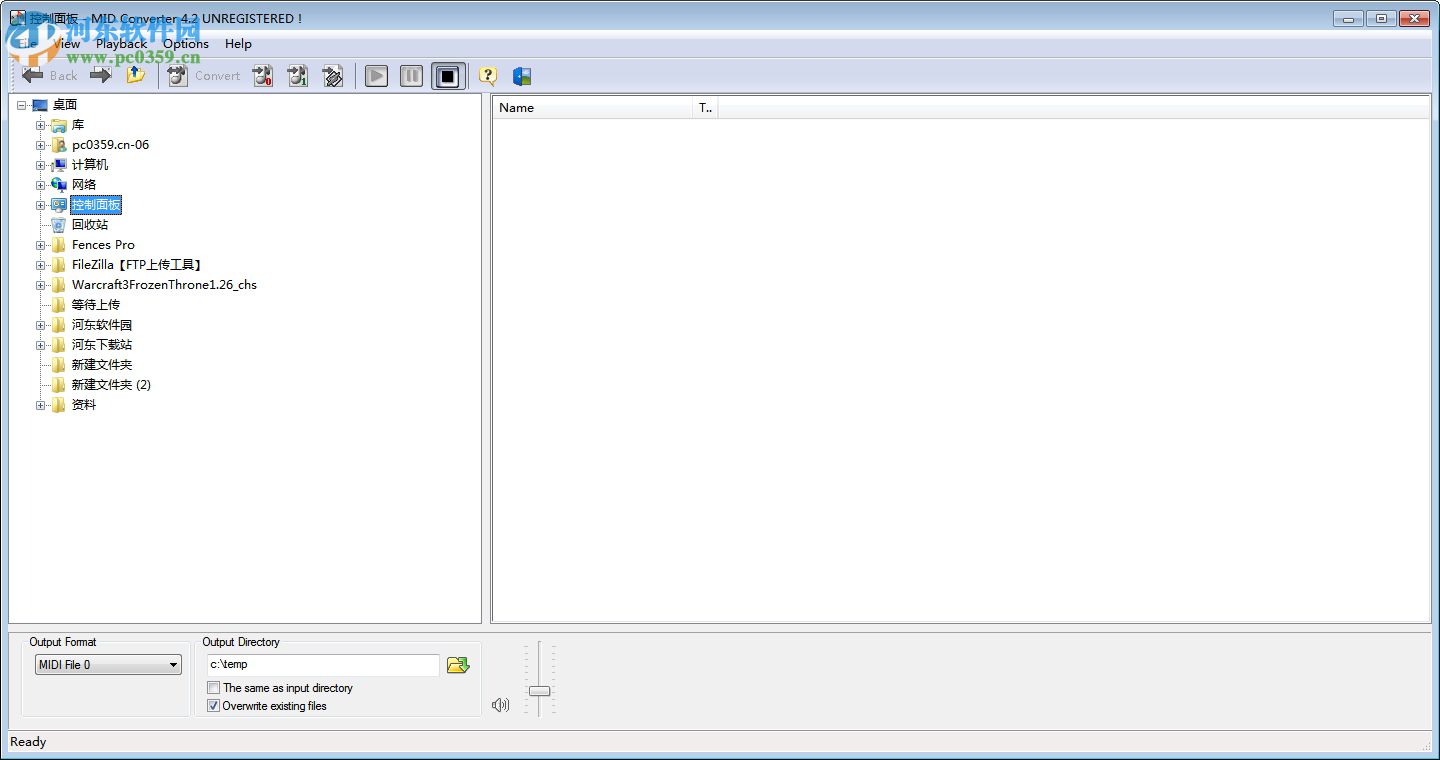This screenshot has height=760, width=1440.
Task: Select 'Warcraft3FrozenThrone1.26_chs' in the tree
Action: [164, 285]
